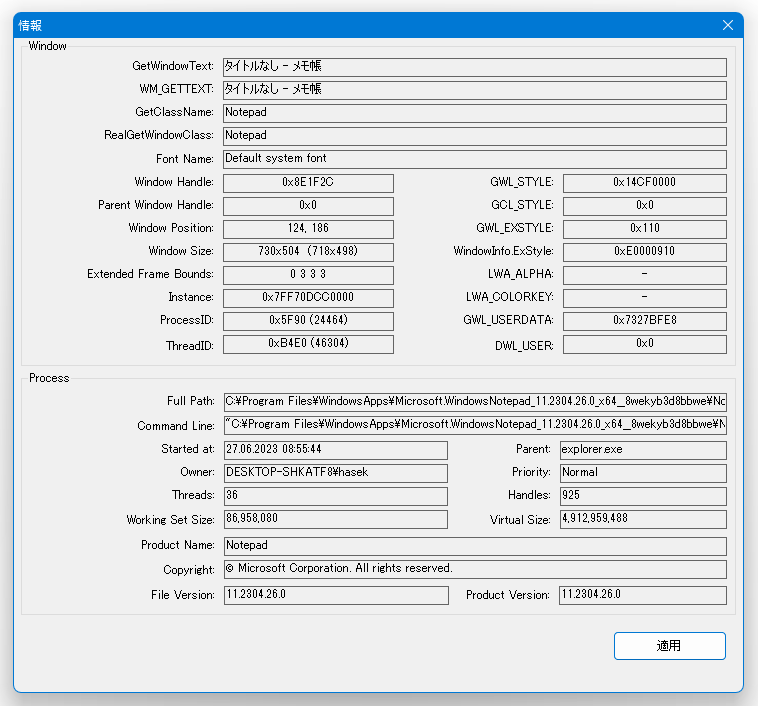Click the Parent Window Handle field

308,206
